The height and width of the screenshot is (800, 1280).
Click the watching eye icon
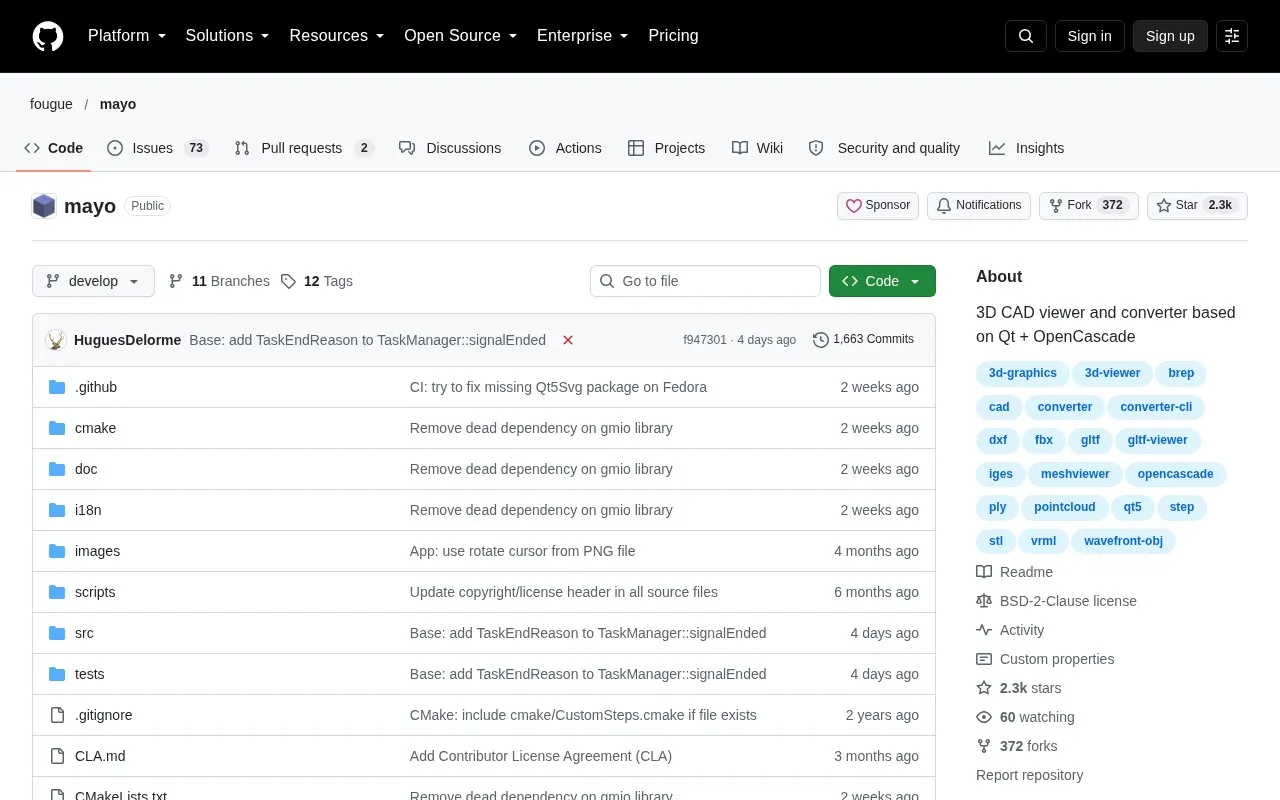point(984,717)
